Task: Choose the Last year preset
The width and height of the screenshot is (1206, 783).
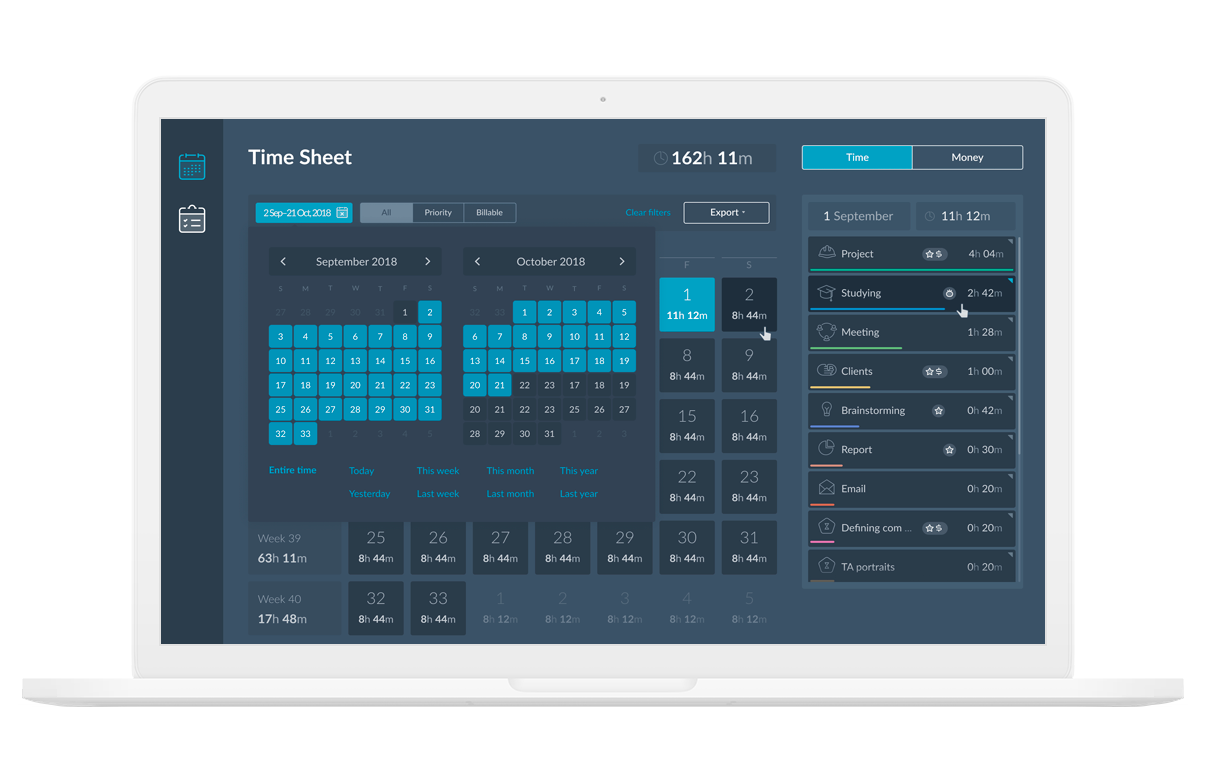Action: click(579, 494)
